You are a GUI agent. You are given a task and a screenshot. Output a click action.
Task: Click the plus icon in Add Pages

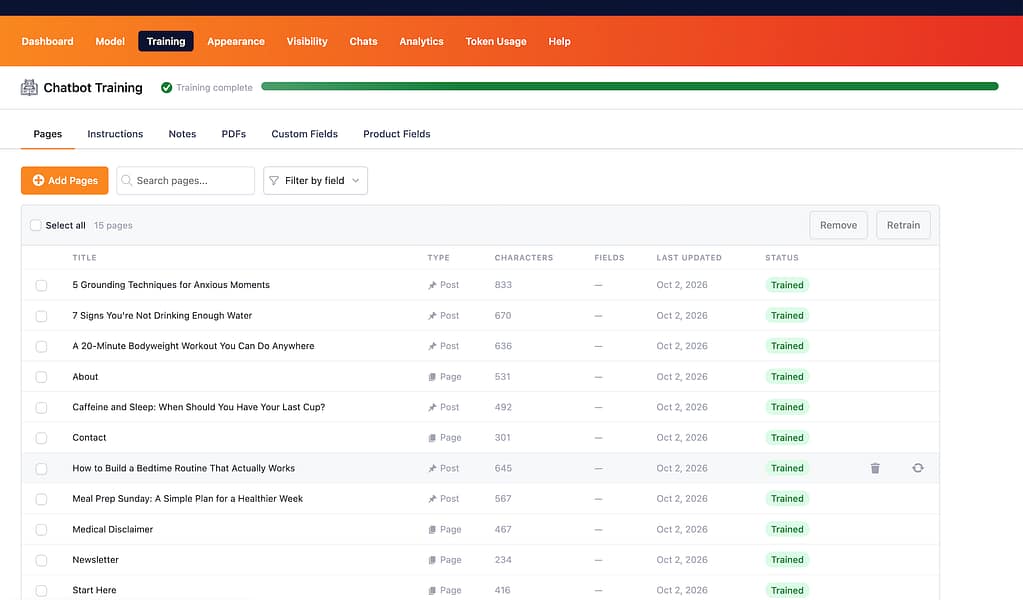pos(38,180)
